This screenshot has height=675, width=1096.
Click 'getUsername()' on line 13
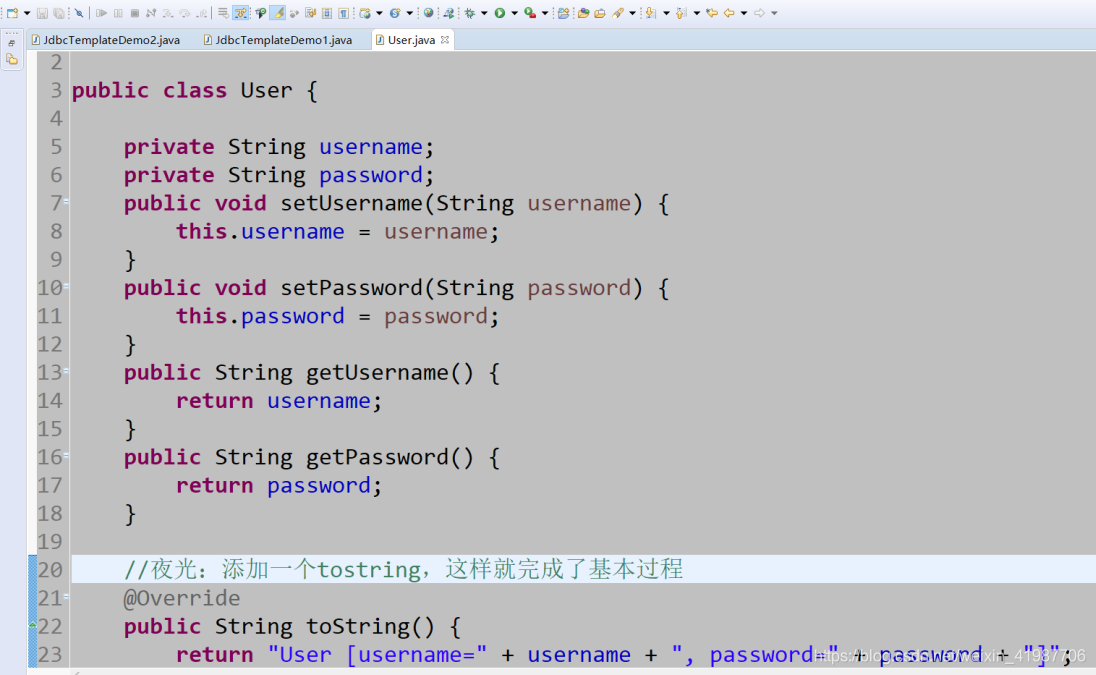click(390, 372)
